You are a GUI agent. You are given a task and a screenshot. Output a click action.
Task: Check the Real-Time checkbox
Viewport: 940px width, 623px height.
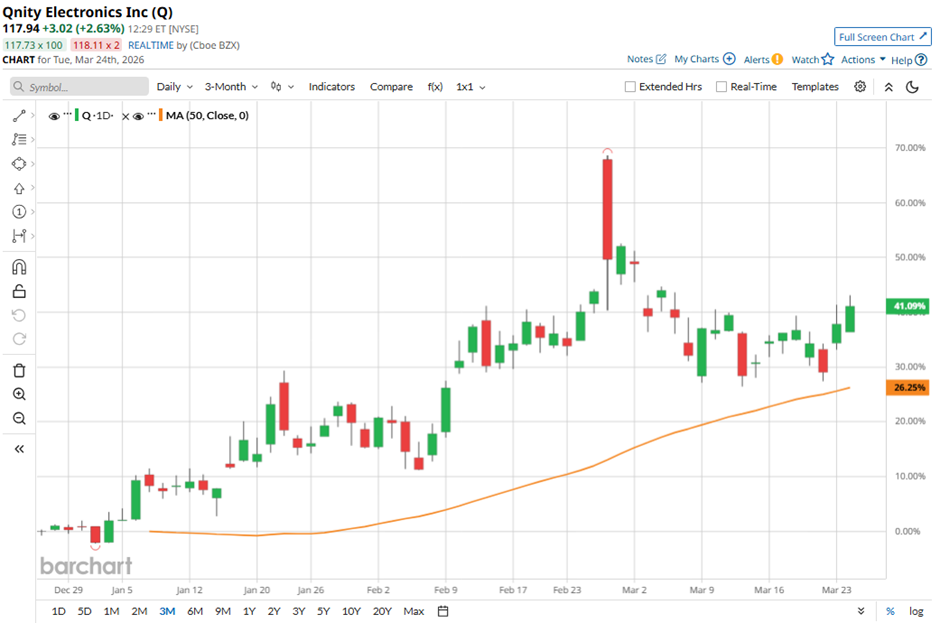[721, 87]
